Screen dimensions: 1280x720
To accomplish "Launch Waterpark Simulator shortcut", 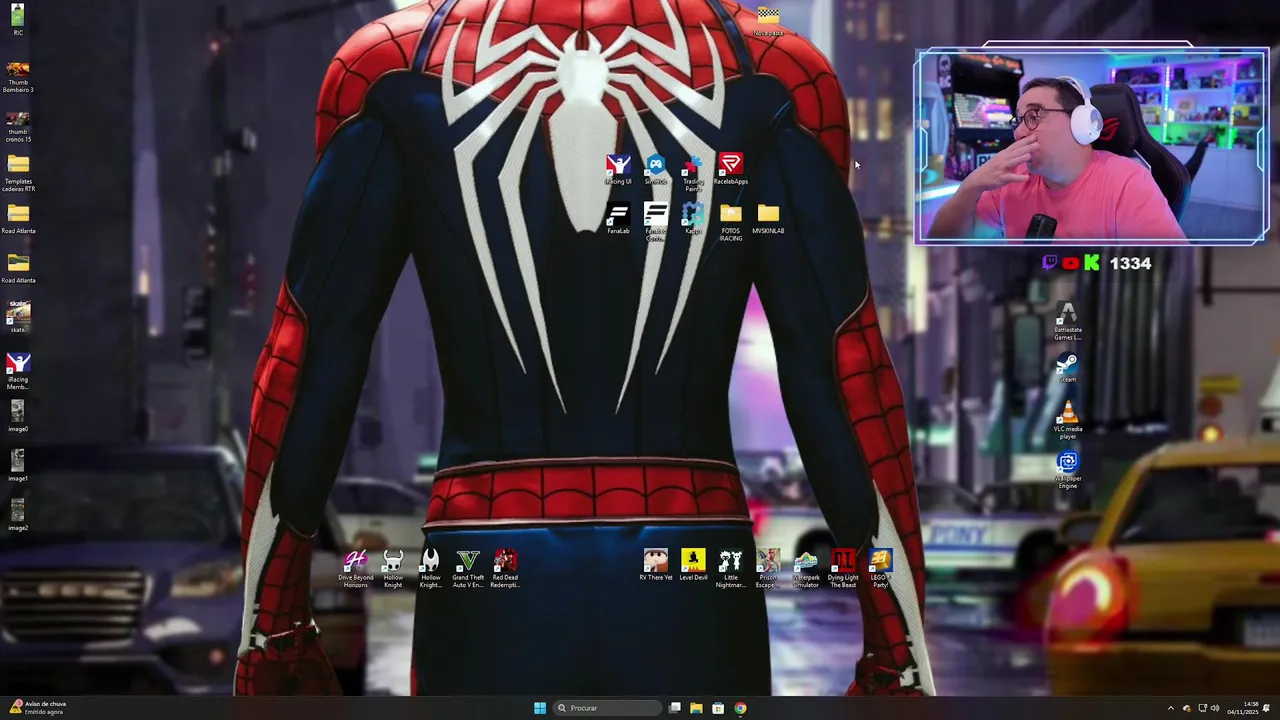I will (x=805, y=569).
